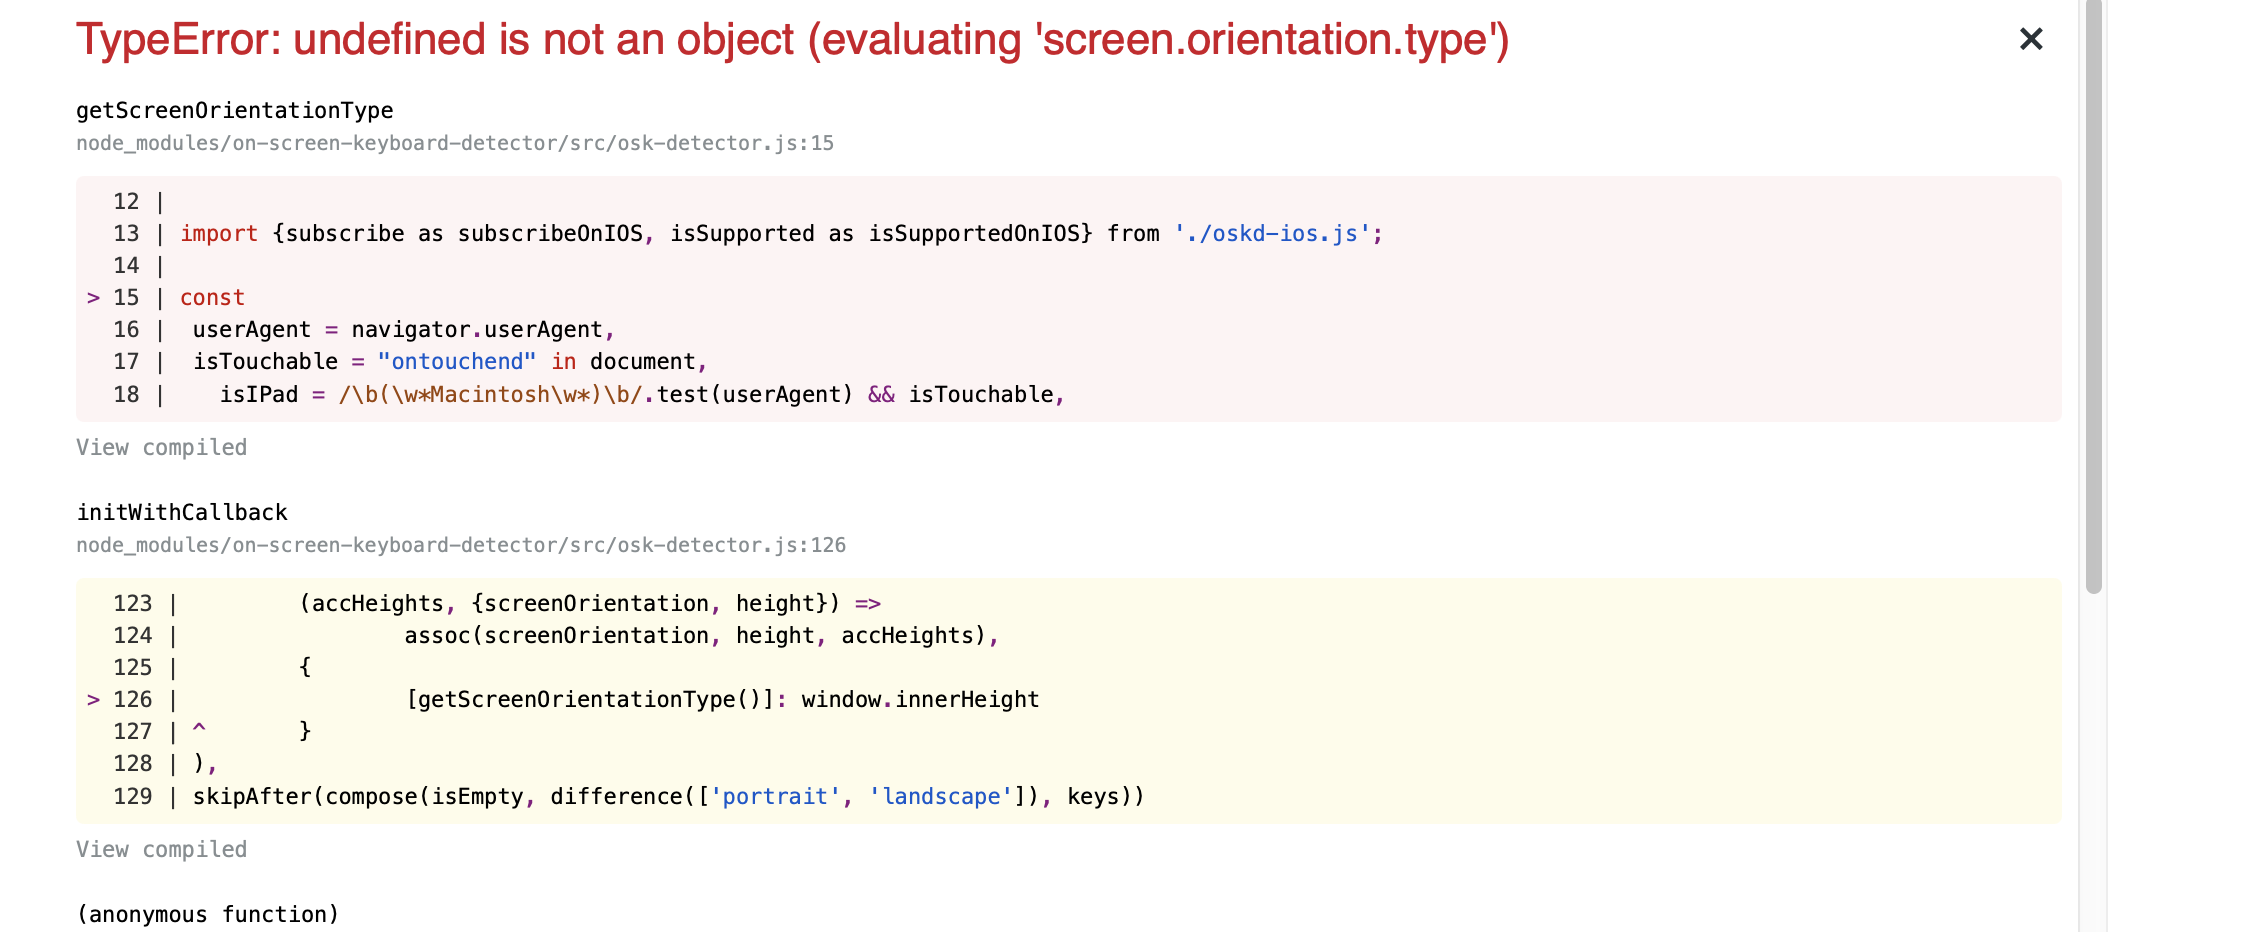The image size is (2252, 932).
Task: Click the (anonymous function) stack frame
Action: (208, 914)
